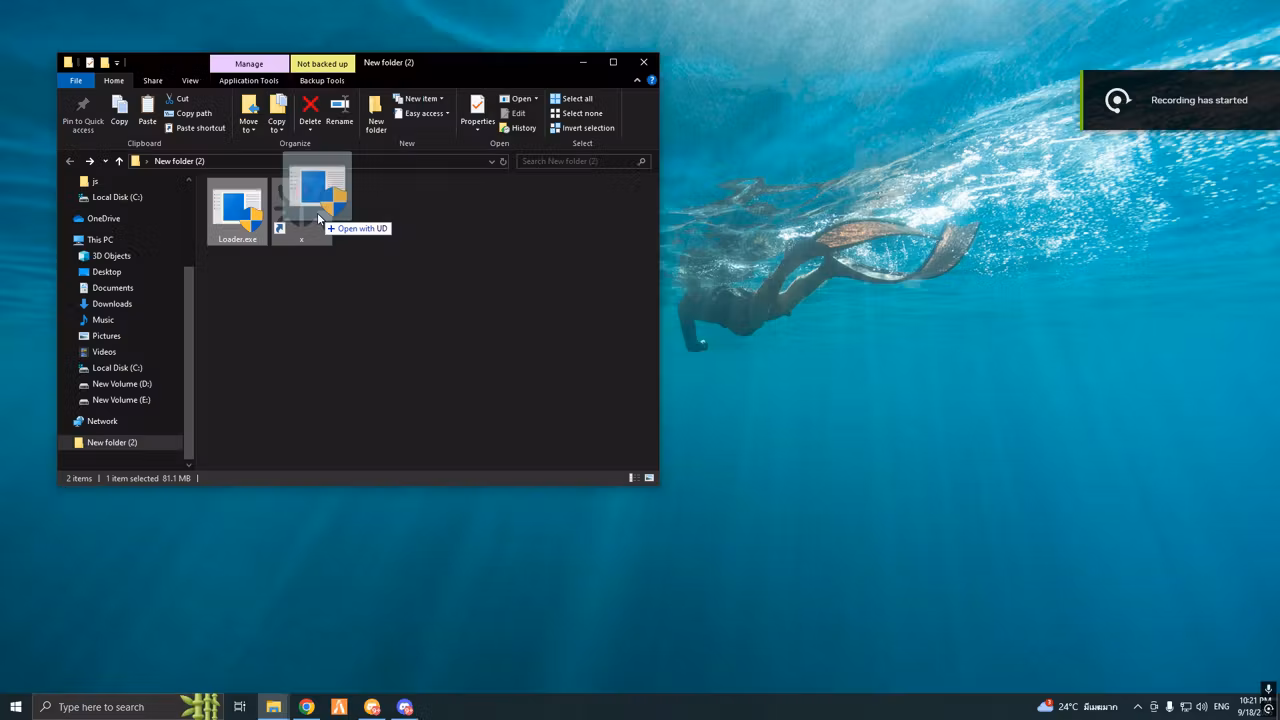This screenshot has width=1280, height=720.
Task: Open Google Chrome from the taskbar
Action: click(x=306, y=707)
